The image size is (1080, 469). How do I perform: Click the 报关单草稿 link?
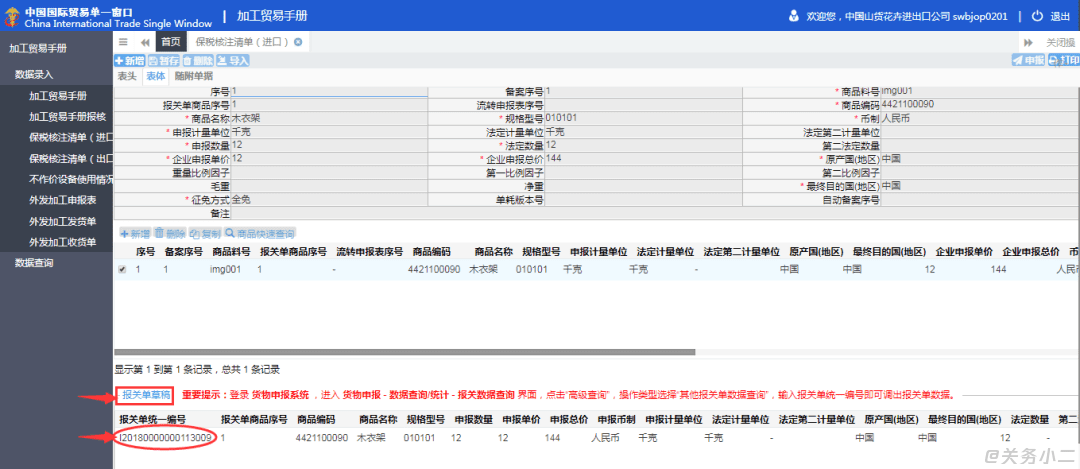click(145, 395)
